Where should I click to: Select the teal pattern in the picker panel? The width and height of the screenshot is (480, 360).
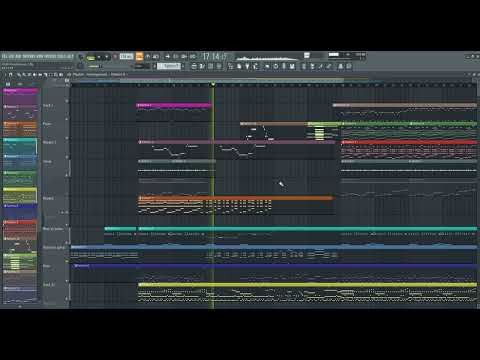[x=20, y=146]
